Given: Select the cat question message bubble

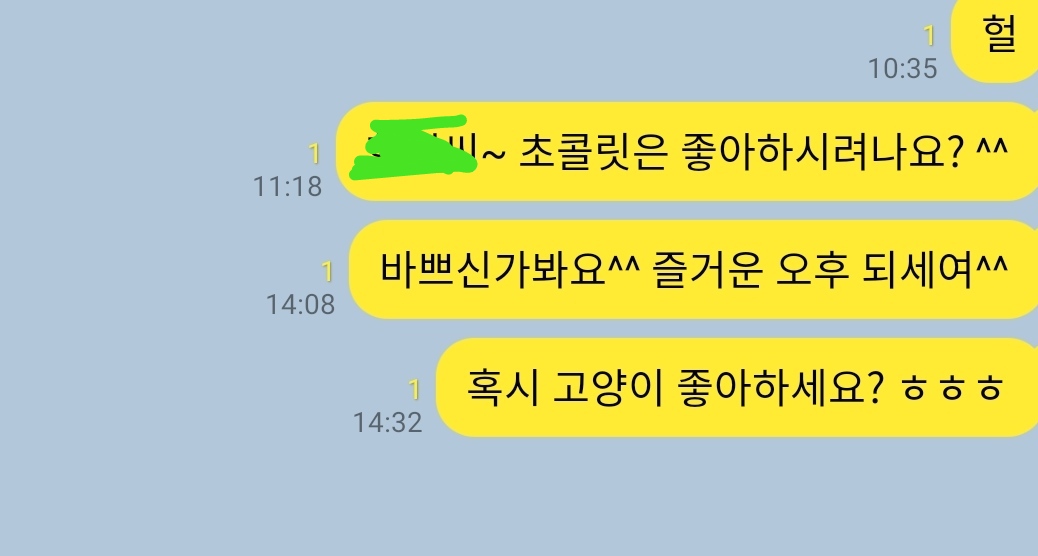Looking at the screenshot, I should 737,387.
